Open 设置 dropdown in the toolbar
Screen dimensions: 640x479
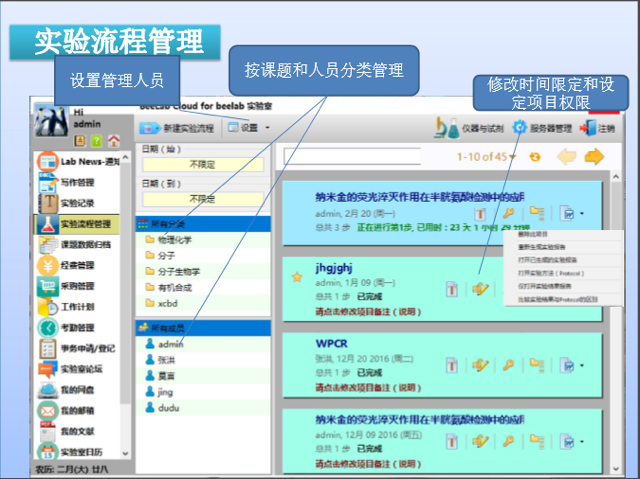248,128
